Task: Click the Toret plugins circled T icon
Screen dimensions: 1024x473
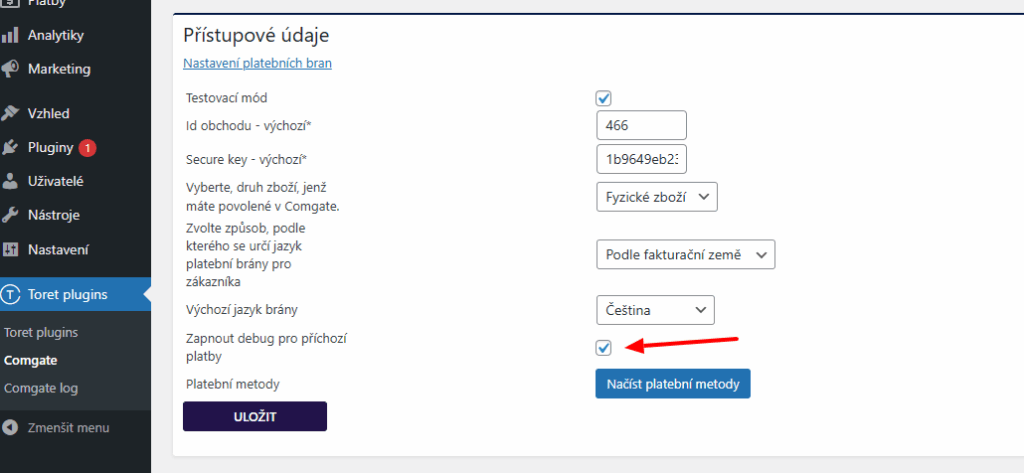Action: [10, 295]
